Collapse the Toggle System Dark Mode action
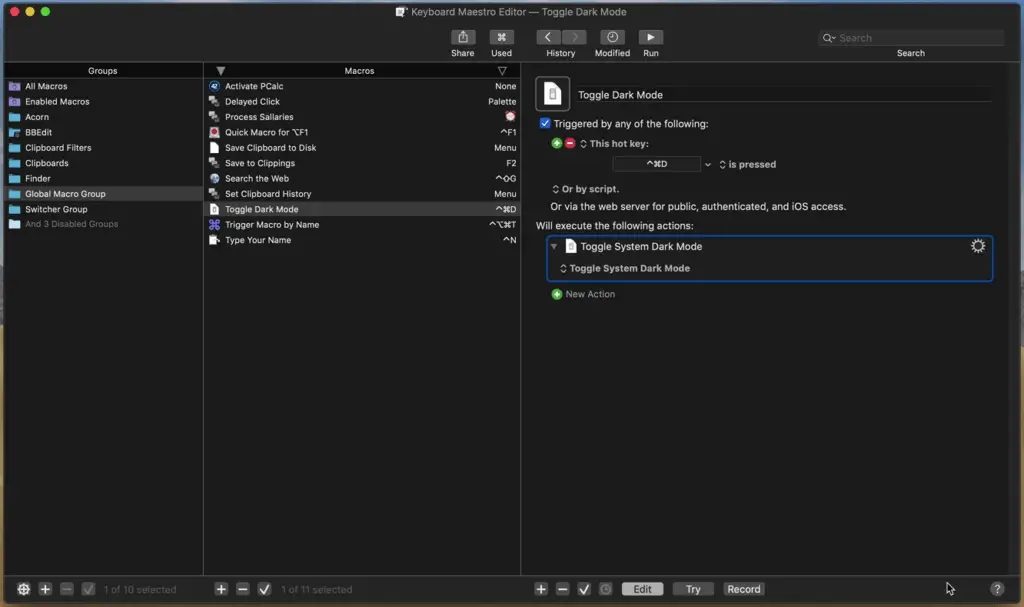This screenshot has width=1024, height=607. (554, 246)
